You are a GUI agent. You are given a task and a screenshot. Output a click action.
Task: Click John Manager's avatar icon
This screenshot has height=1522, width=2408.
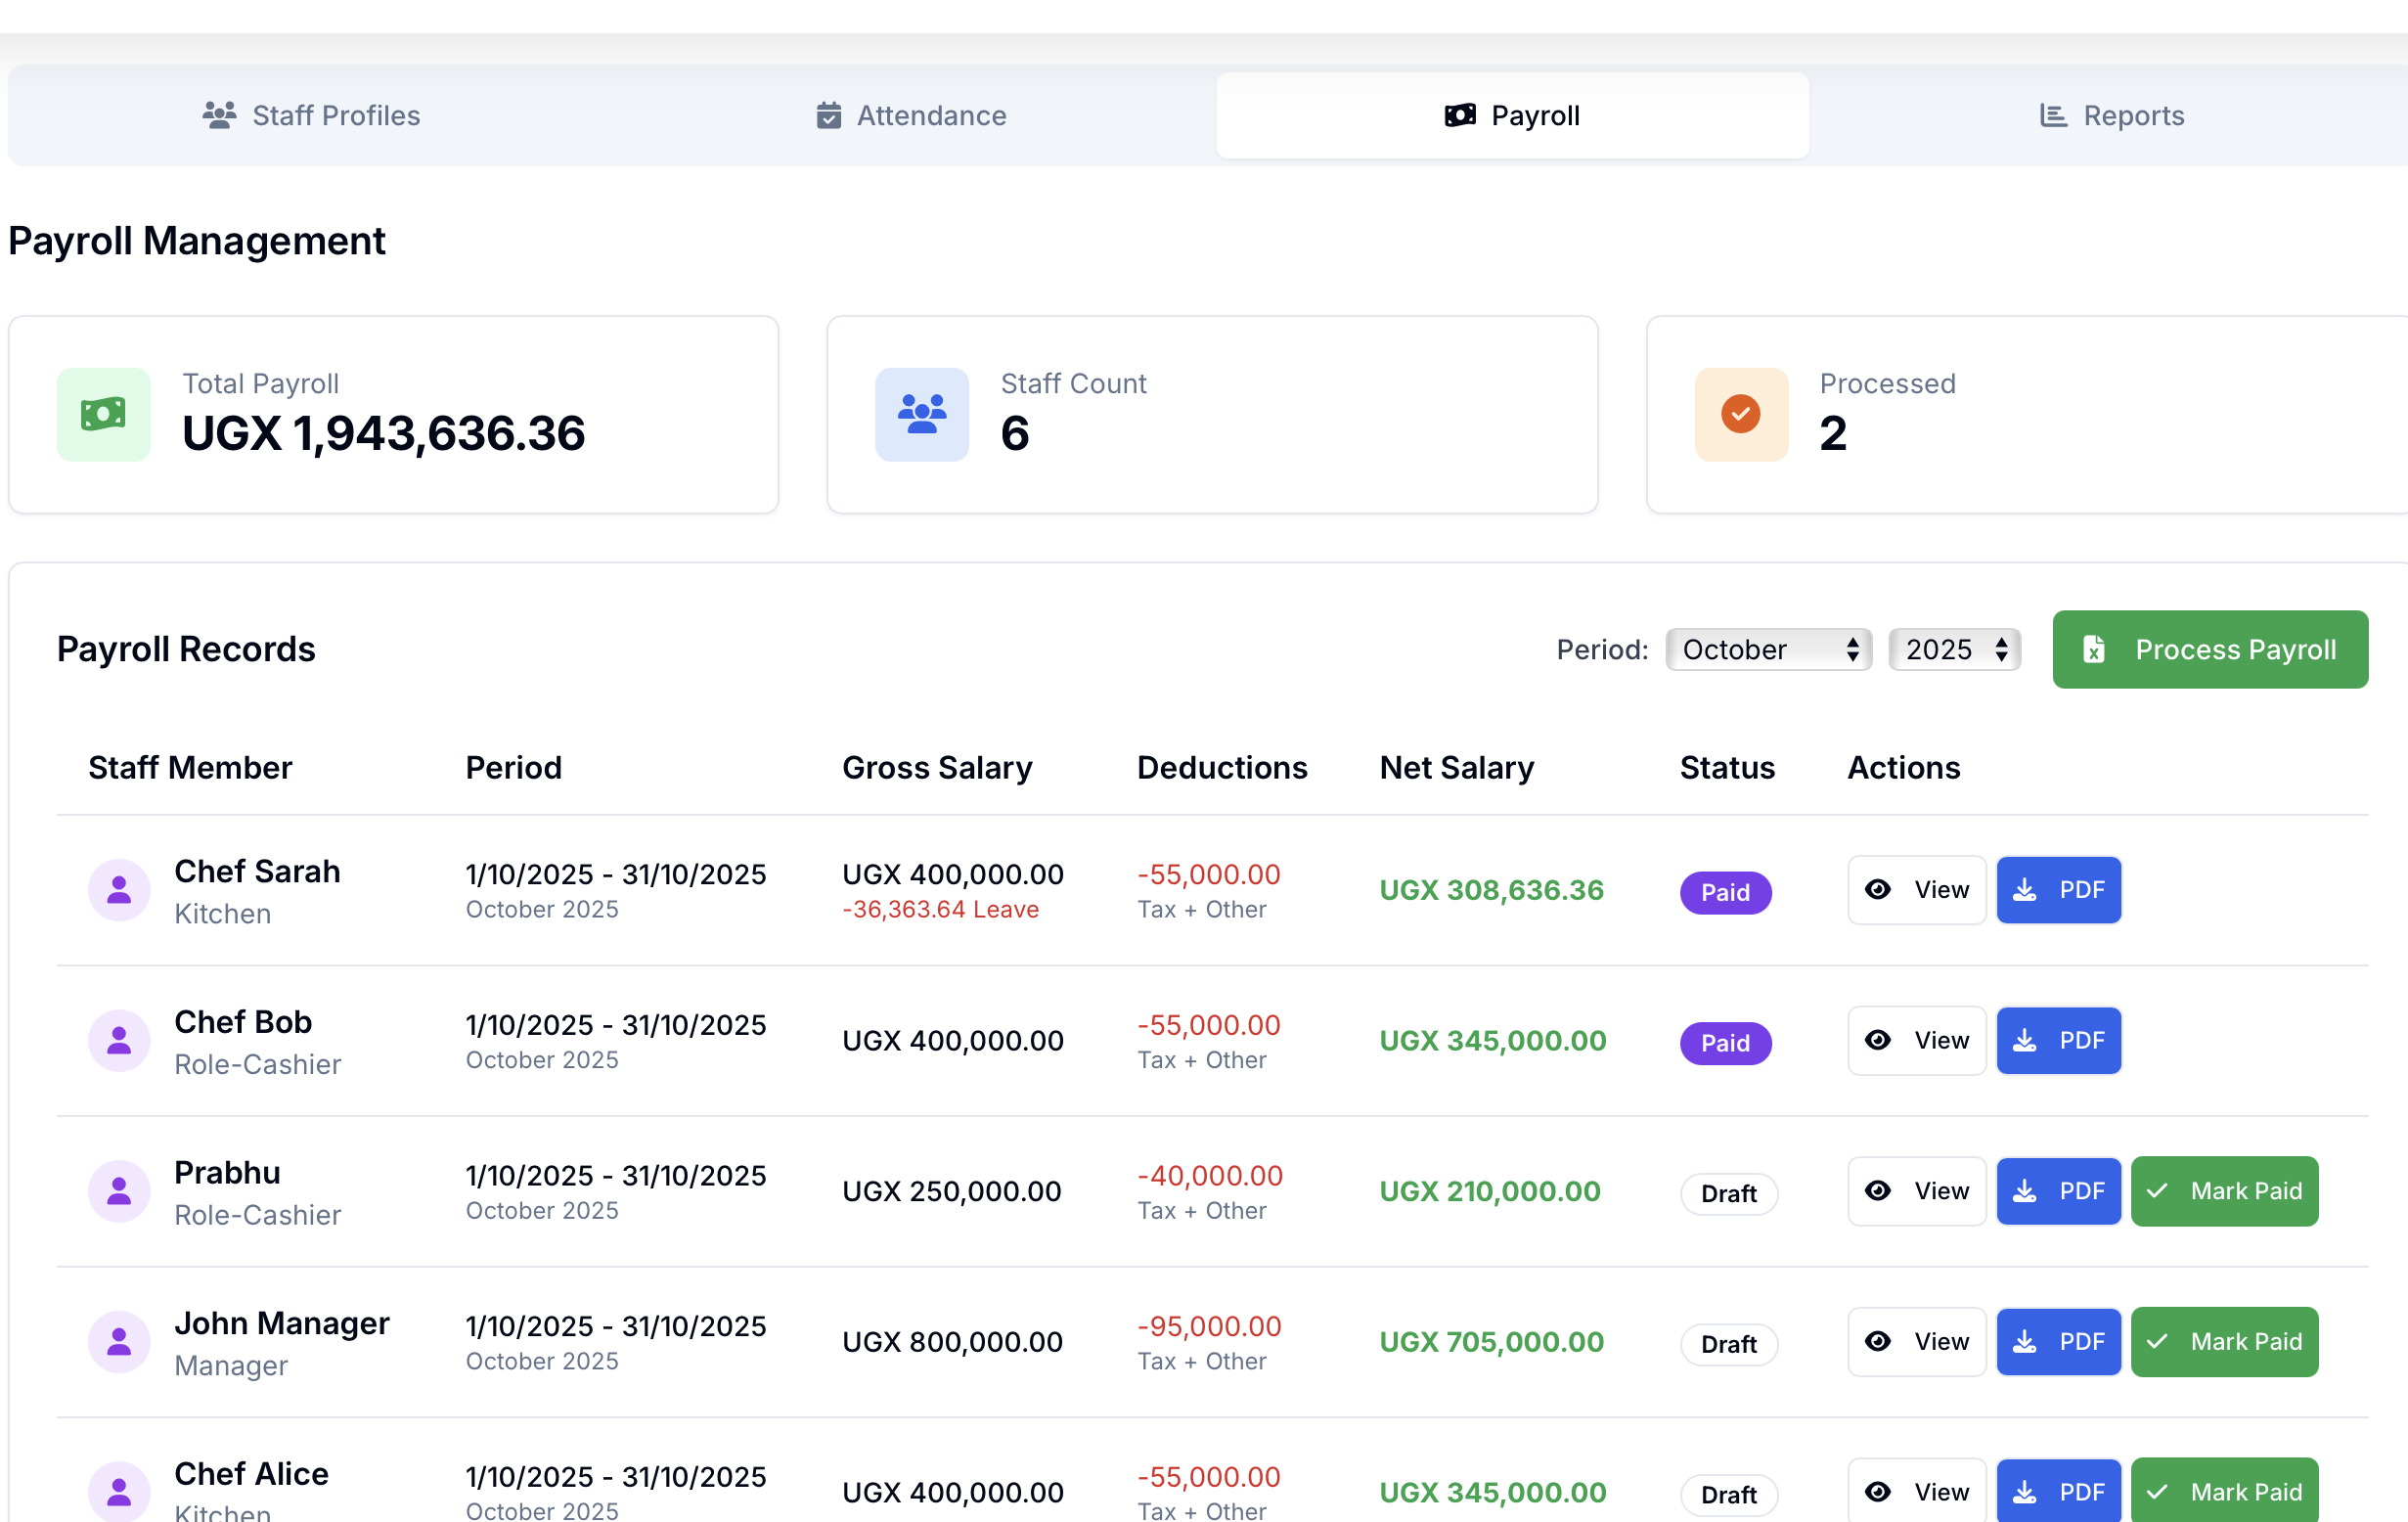click(x=119, y=1342)
